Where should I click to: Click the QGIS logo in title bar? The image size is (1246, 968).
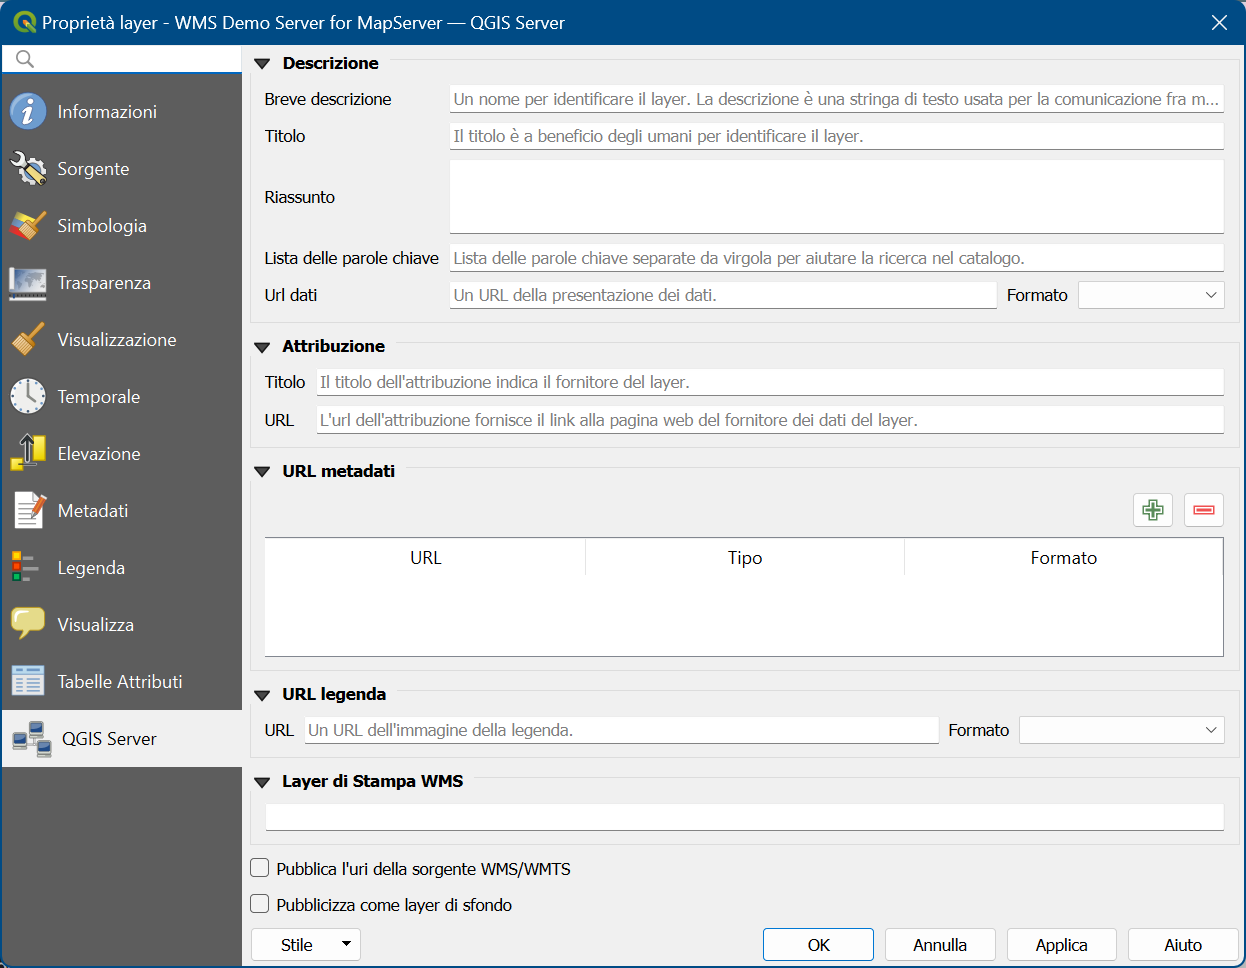(24, 22)
